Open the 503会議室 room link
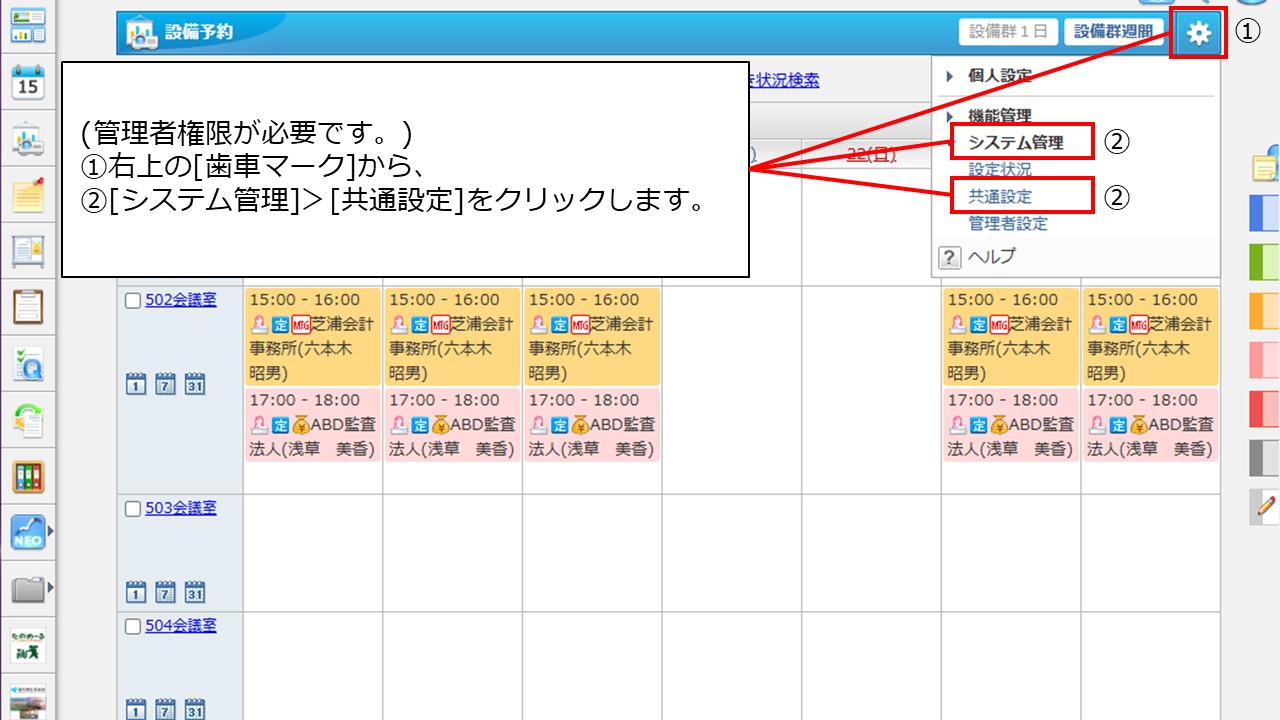 (181, 508)
